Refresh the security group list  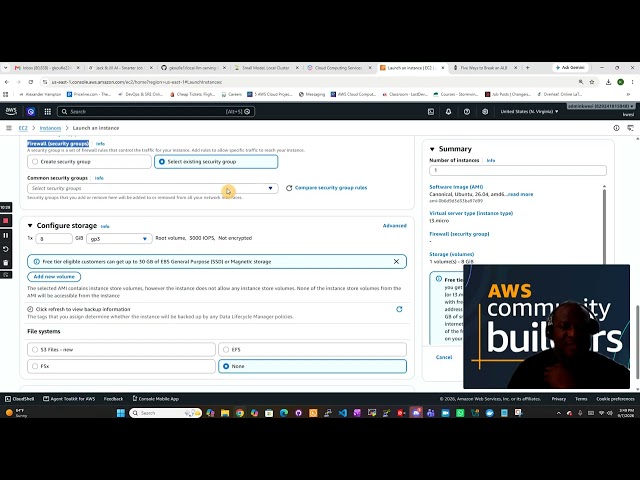tap(289, 188)
